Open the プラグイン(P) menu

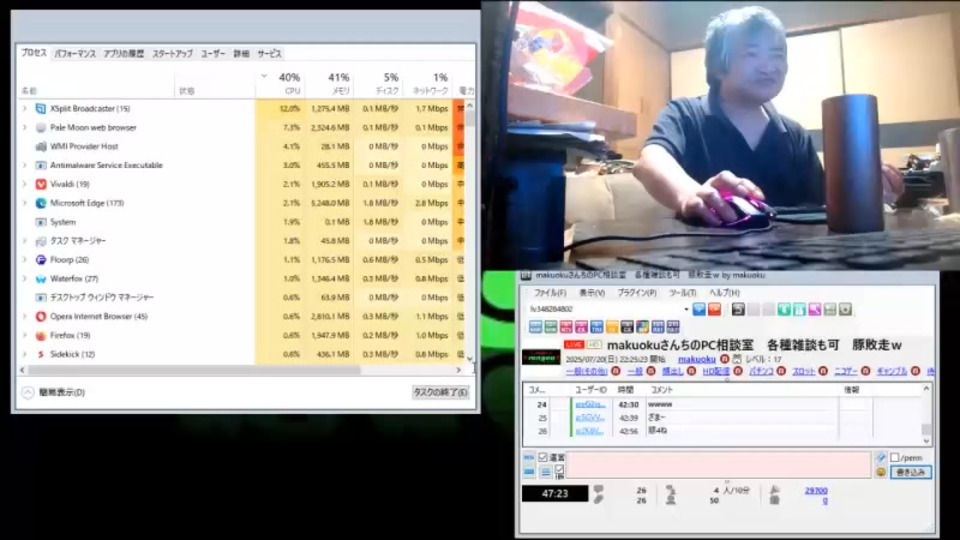[637, 293]
